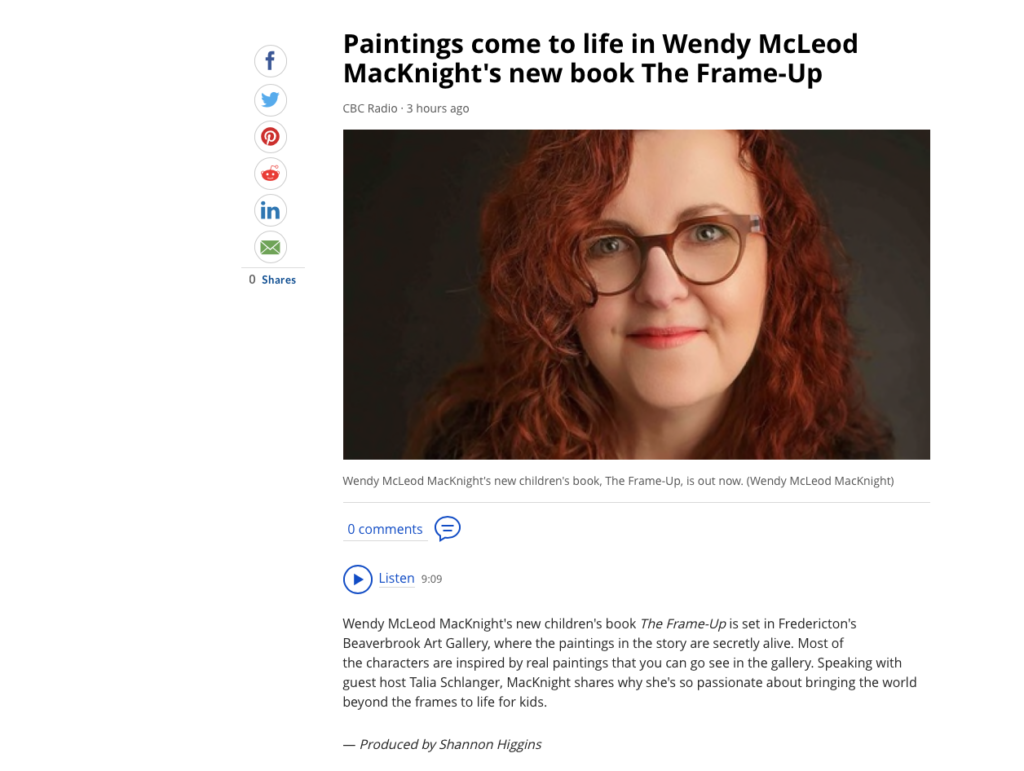Pin the article with Pinterest icon
The height and width of the screenshot is (771, 1024).
(x=270, y=136)
